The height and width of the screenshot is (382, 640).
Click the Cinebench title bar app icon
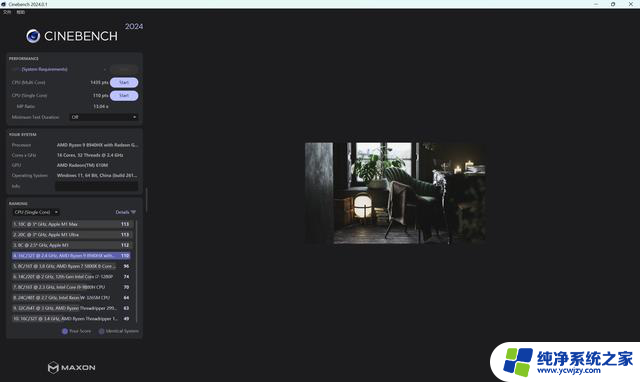point(3,4)
